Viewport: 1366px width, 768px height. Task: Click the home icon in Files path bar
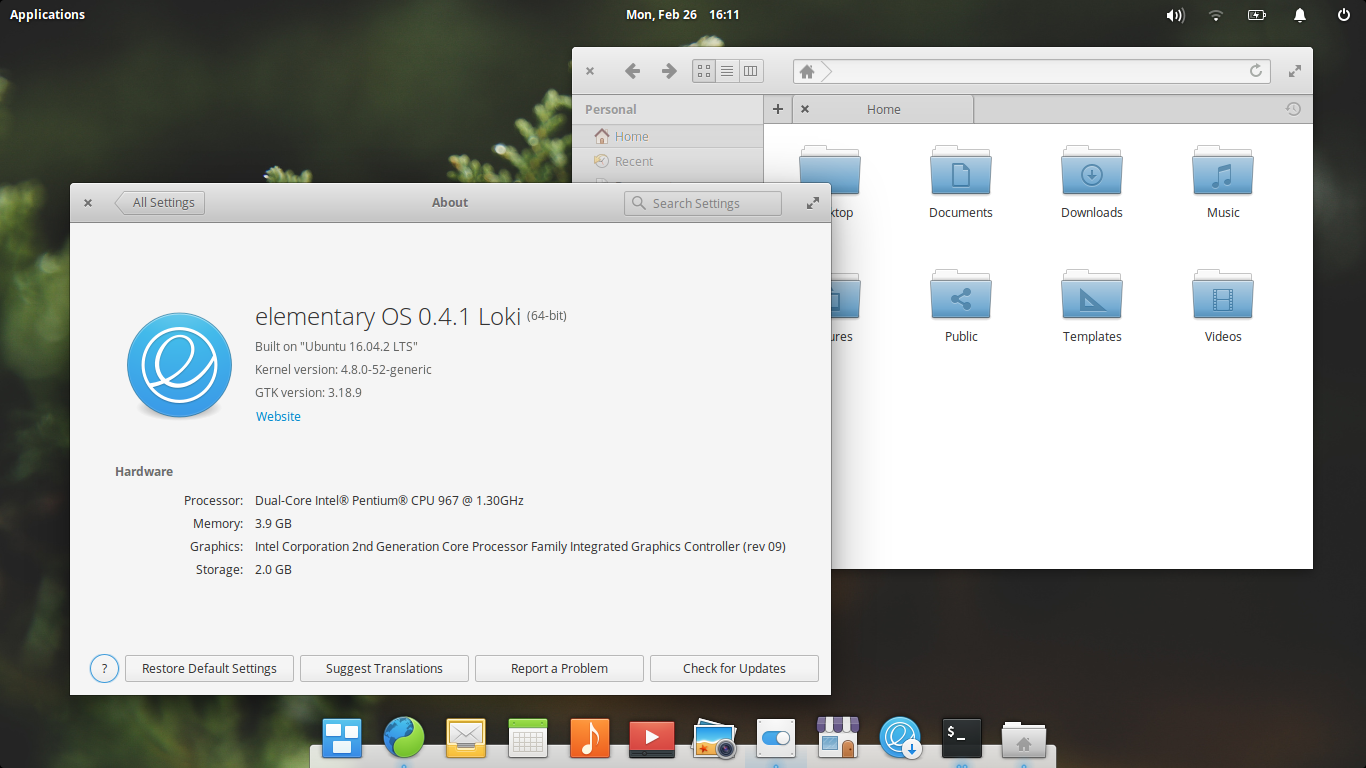(807, 71)
